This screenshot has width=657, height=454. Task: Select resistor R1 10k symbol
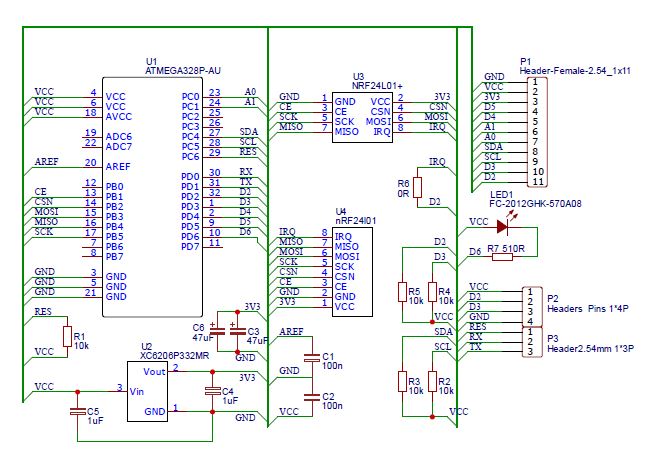(x=67, y=336)
